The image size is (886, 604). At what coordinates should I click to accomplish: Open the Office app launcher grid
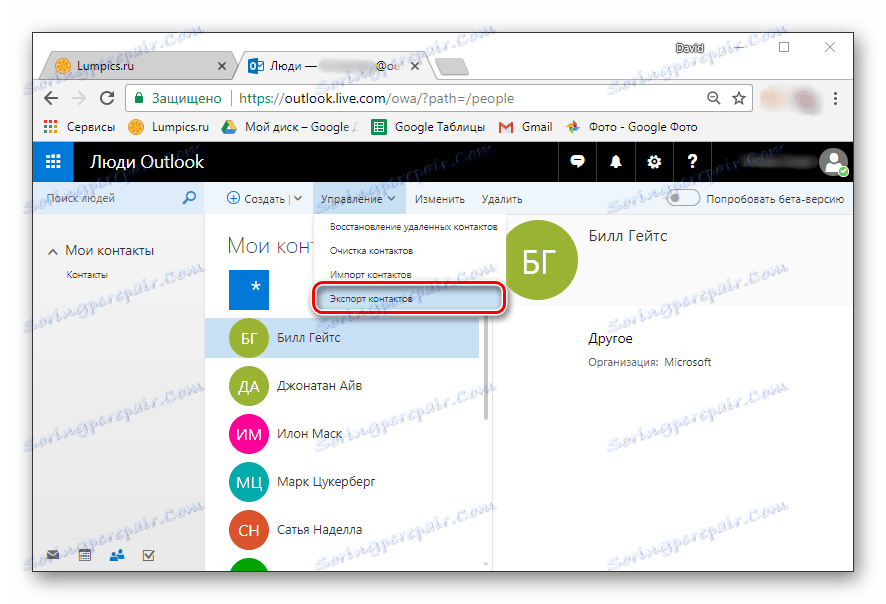(x=53, y=162)
